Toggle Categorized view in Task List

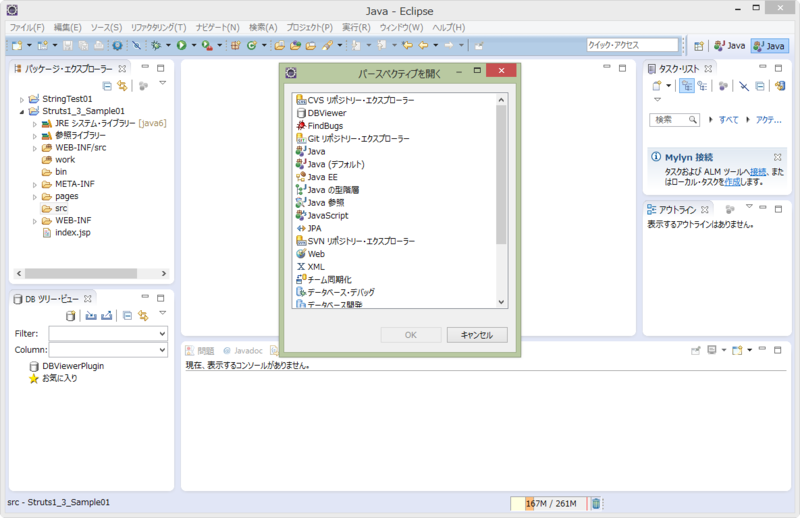click(687, 86)
